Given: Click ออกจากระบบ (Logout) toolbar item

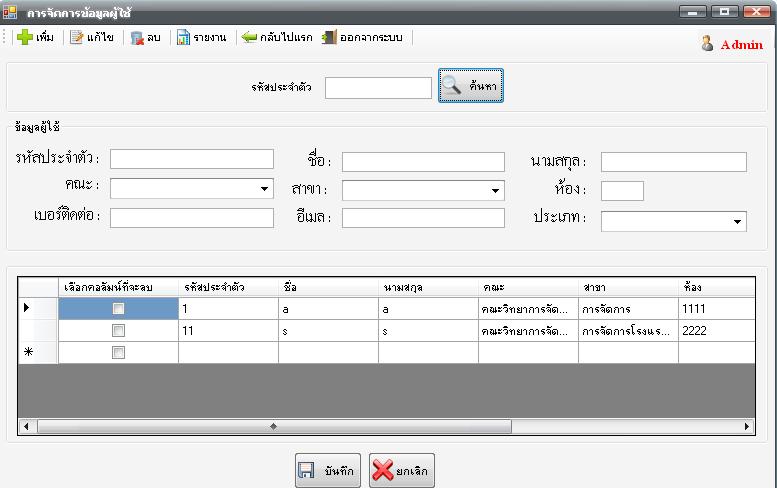Looking at the screenshot, I should tap(362, 37).
